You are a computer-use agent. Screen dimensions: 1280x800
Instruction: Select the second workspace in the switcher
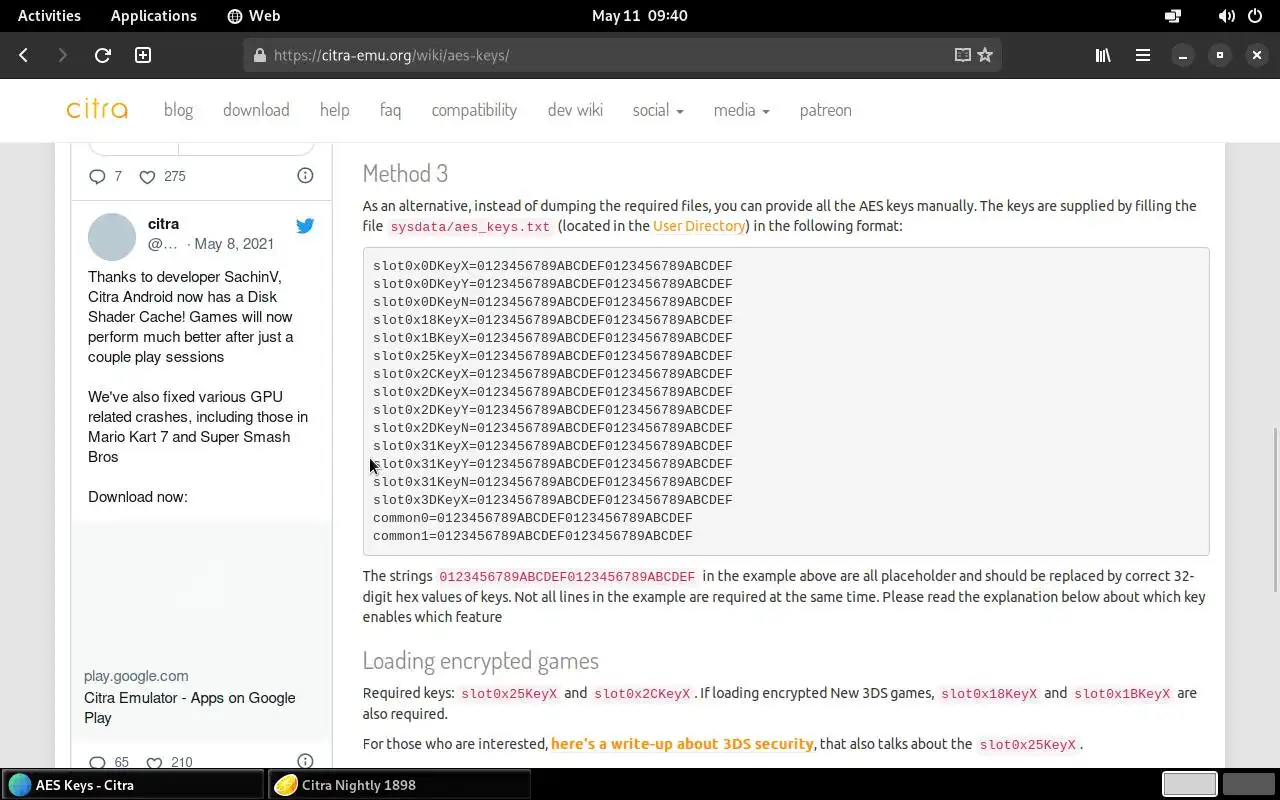point(1248,785)
